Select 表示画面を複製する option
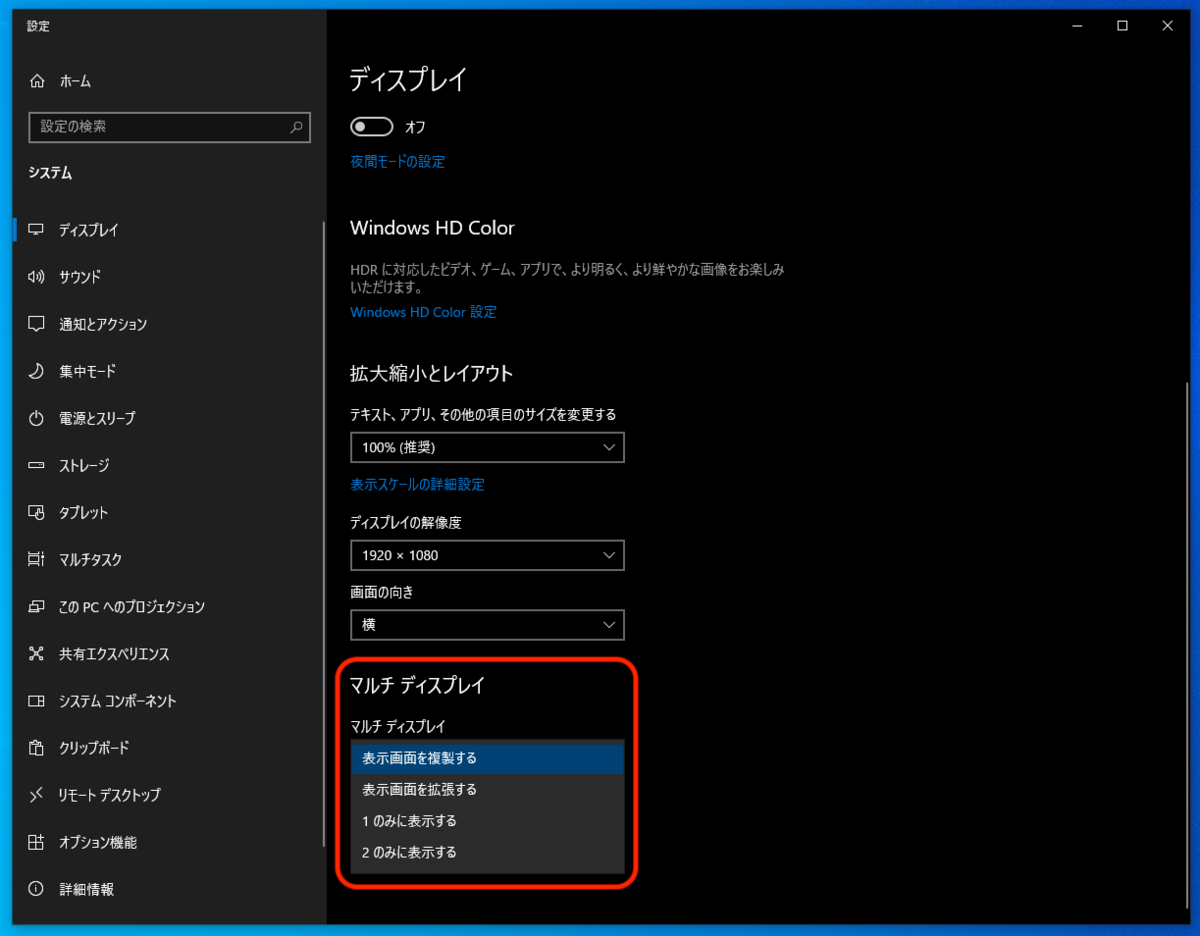The height and width of the screenshot is (936, 1200). click(488, 758)
